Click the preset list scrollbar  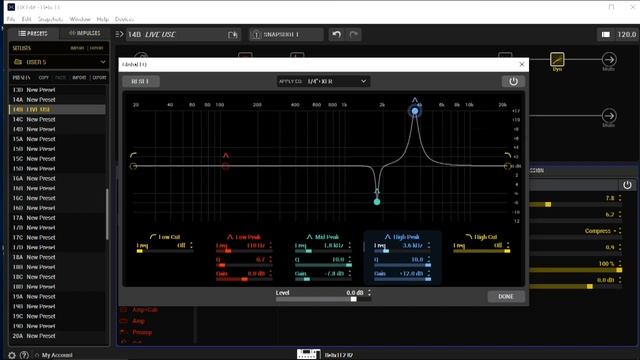pyautogui.click(x=107, y=214)
